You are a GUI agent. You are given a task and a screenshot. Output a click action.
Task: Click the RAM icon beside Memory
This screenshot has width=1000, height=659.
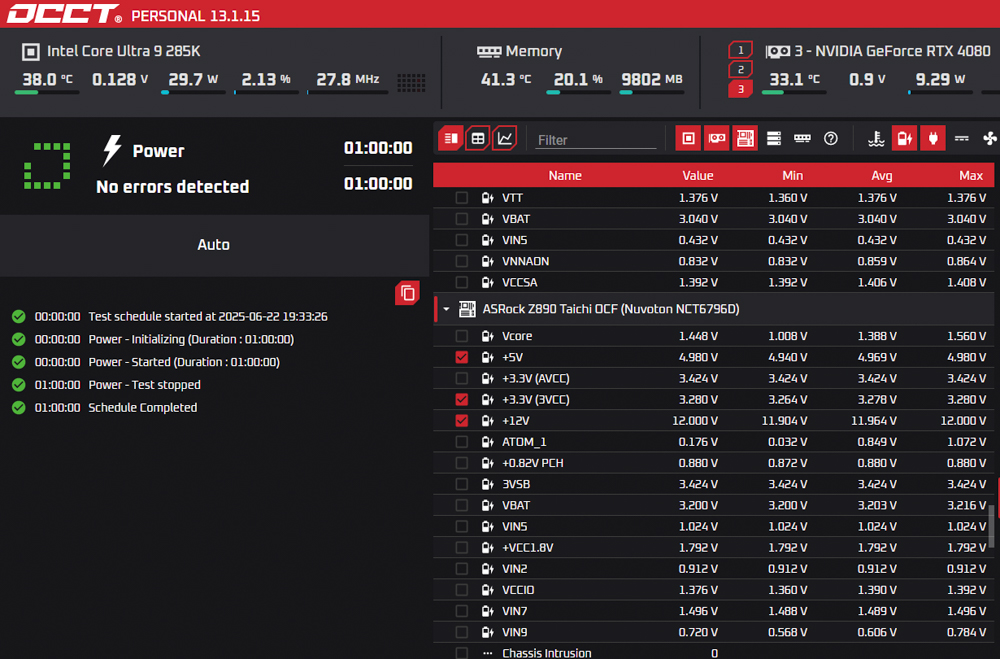click(x=489, y=52)
